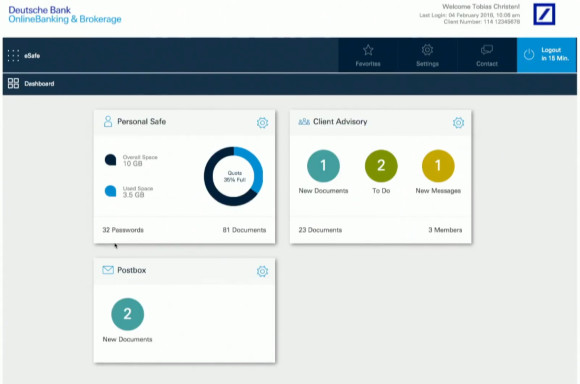Open Settings gear in the top navigation
The width and height of the screenshot is (580, 384).
[427, 50]
